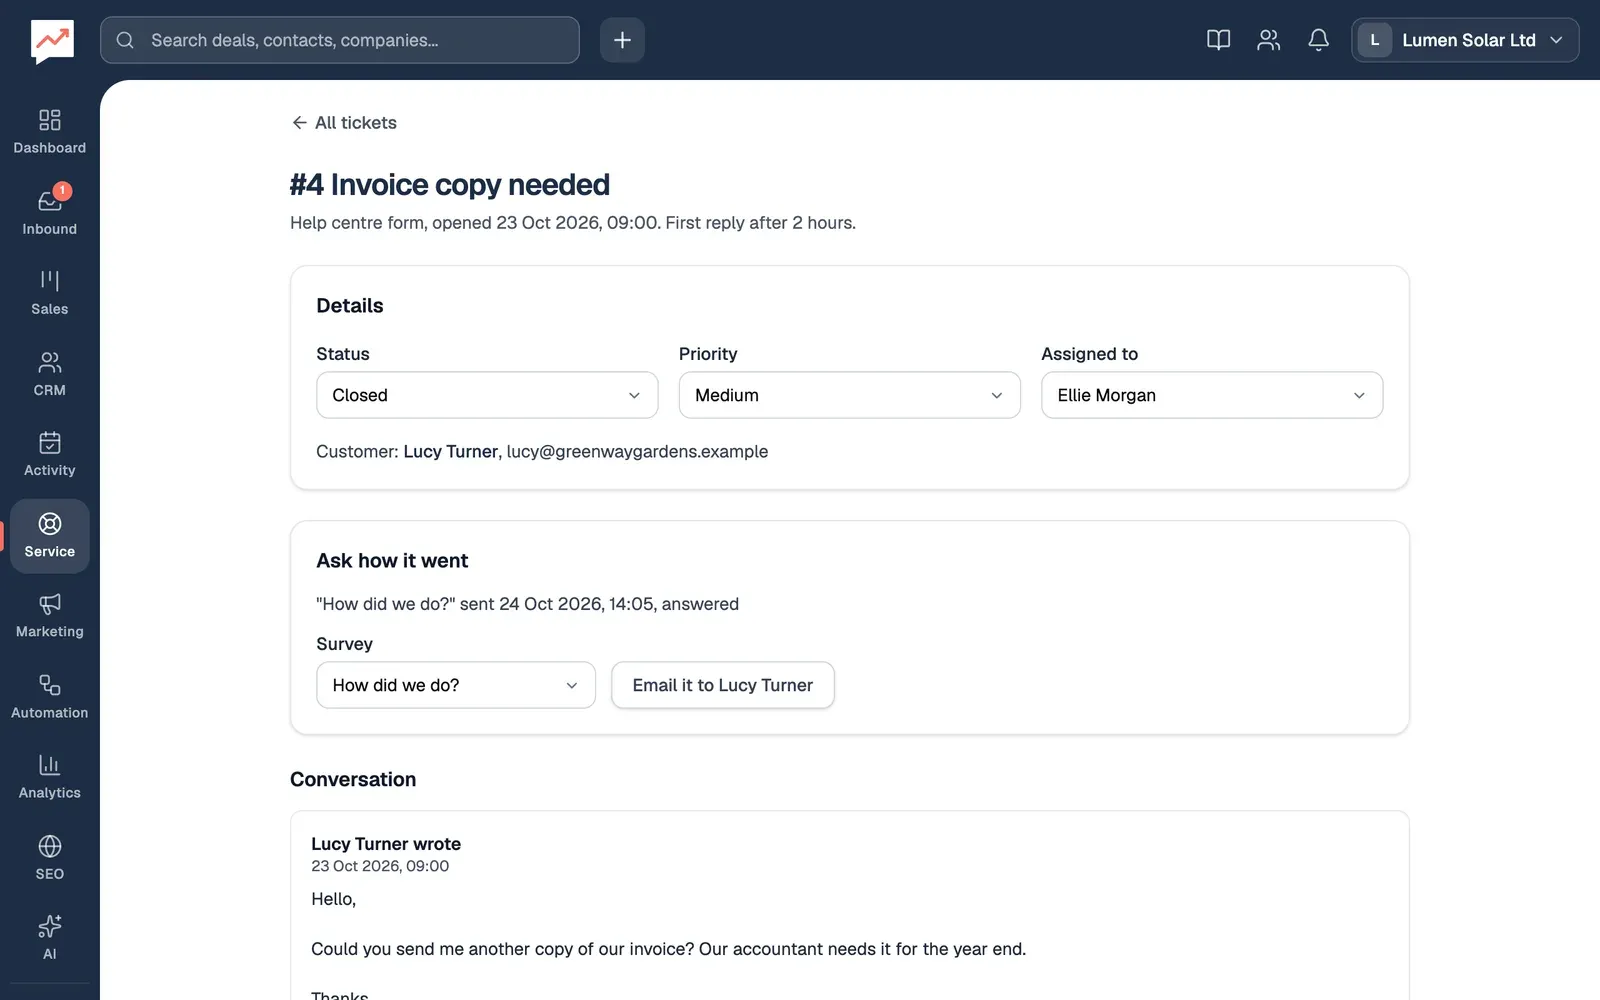Image resolution: width=1600 pixels, height=1000 pixels.
Task: Open the AI sparkle section
Action: coord(50,938)
